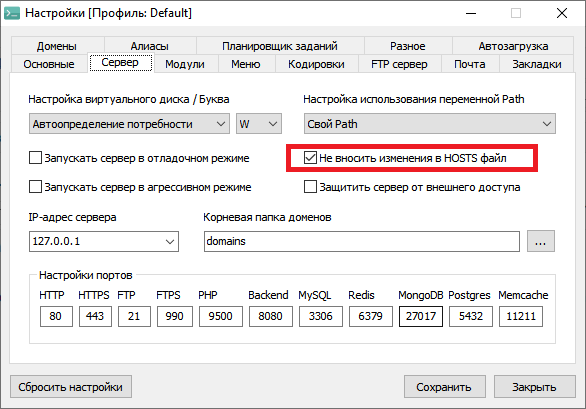Open the Домены tab
586x409 pixels.
point(57,46)
